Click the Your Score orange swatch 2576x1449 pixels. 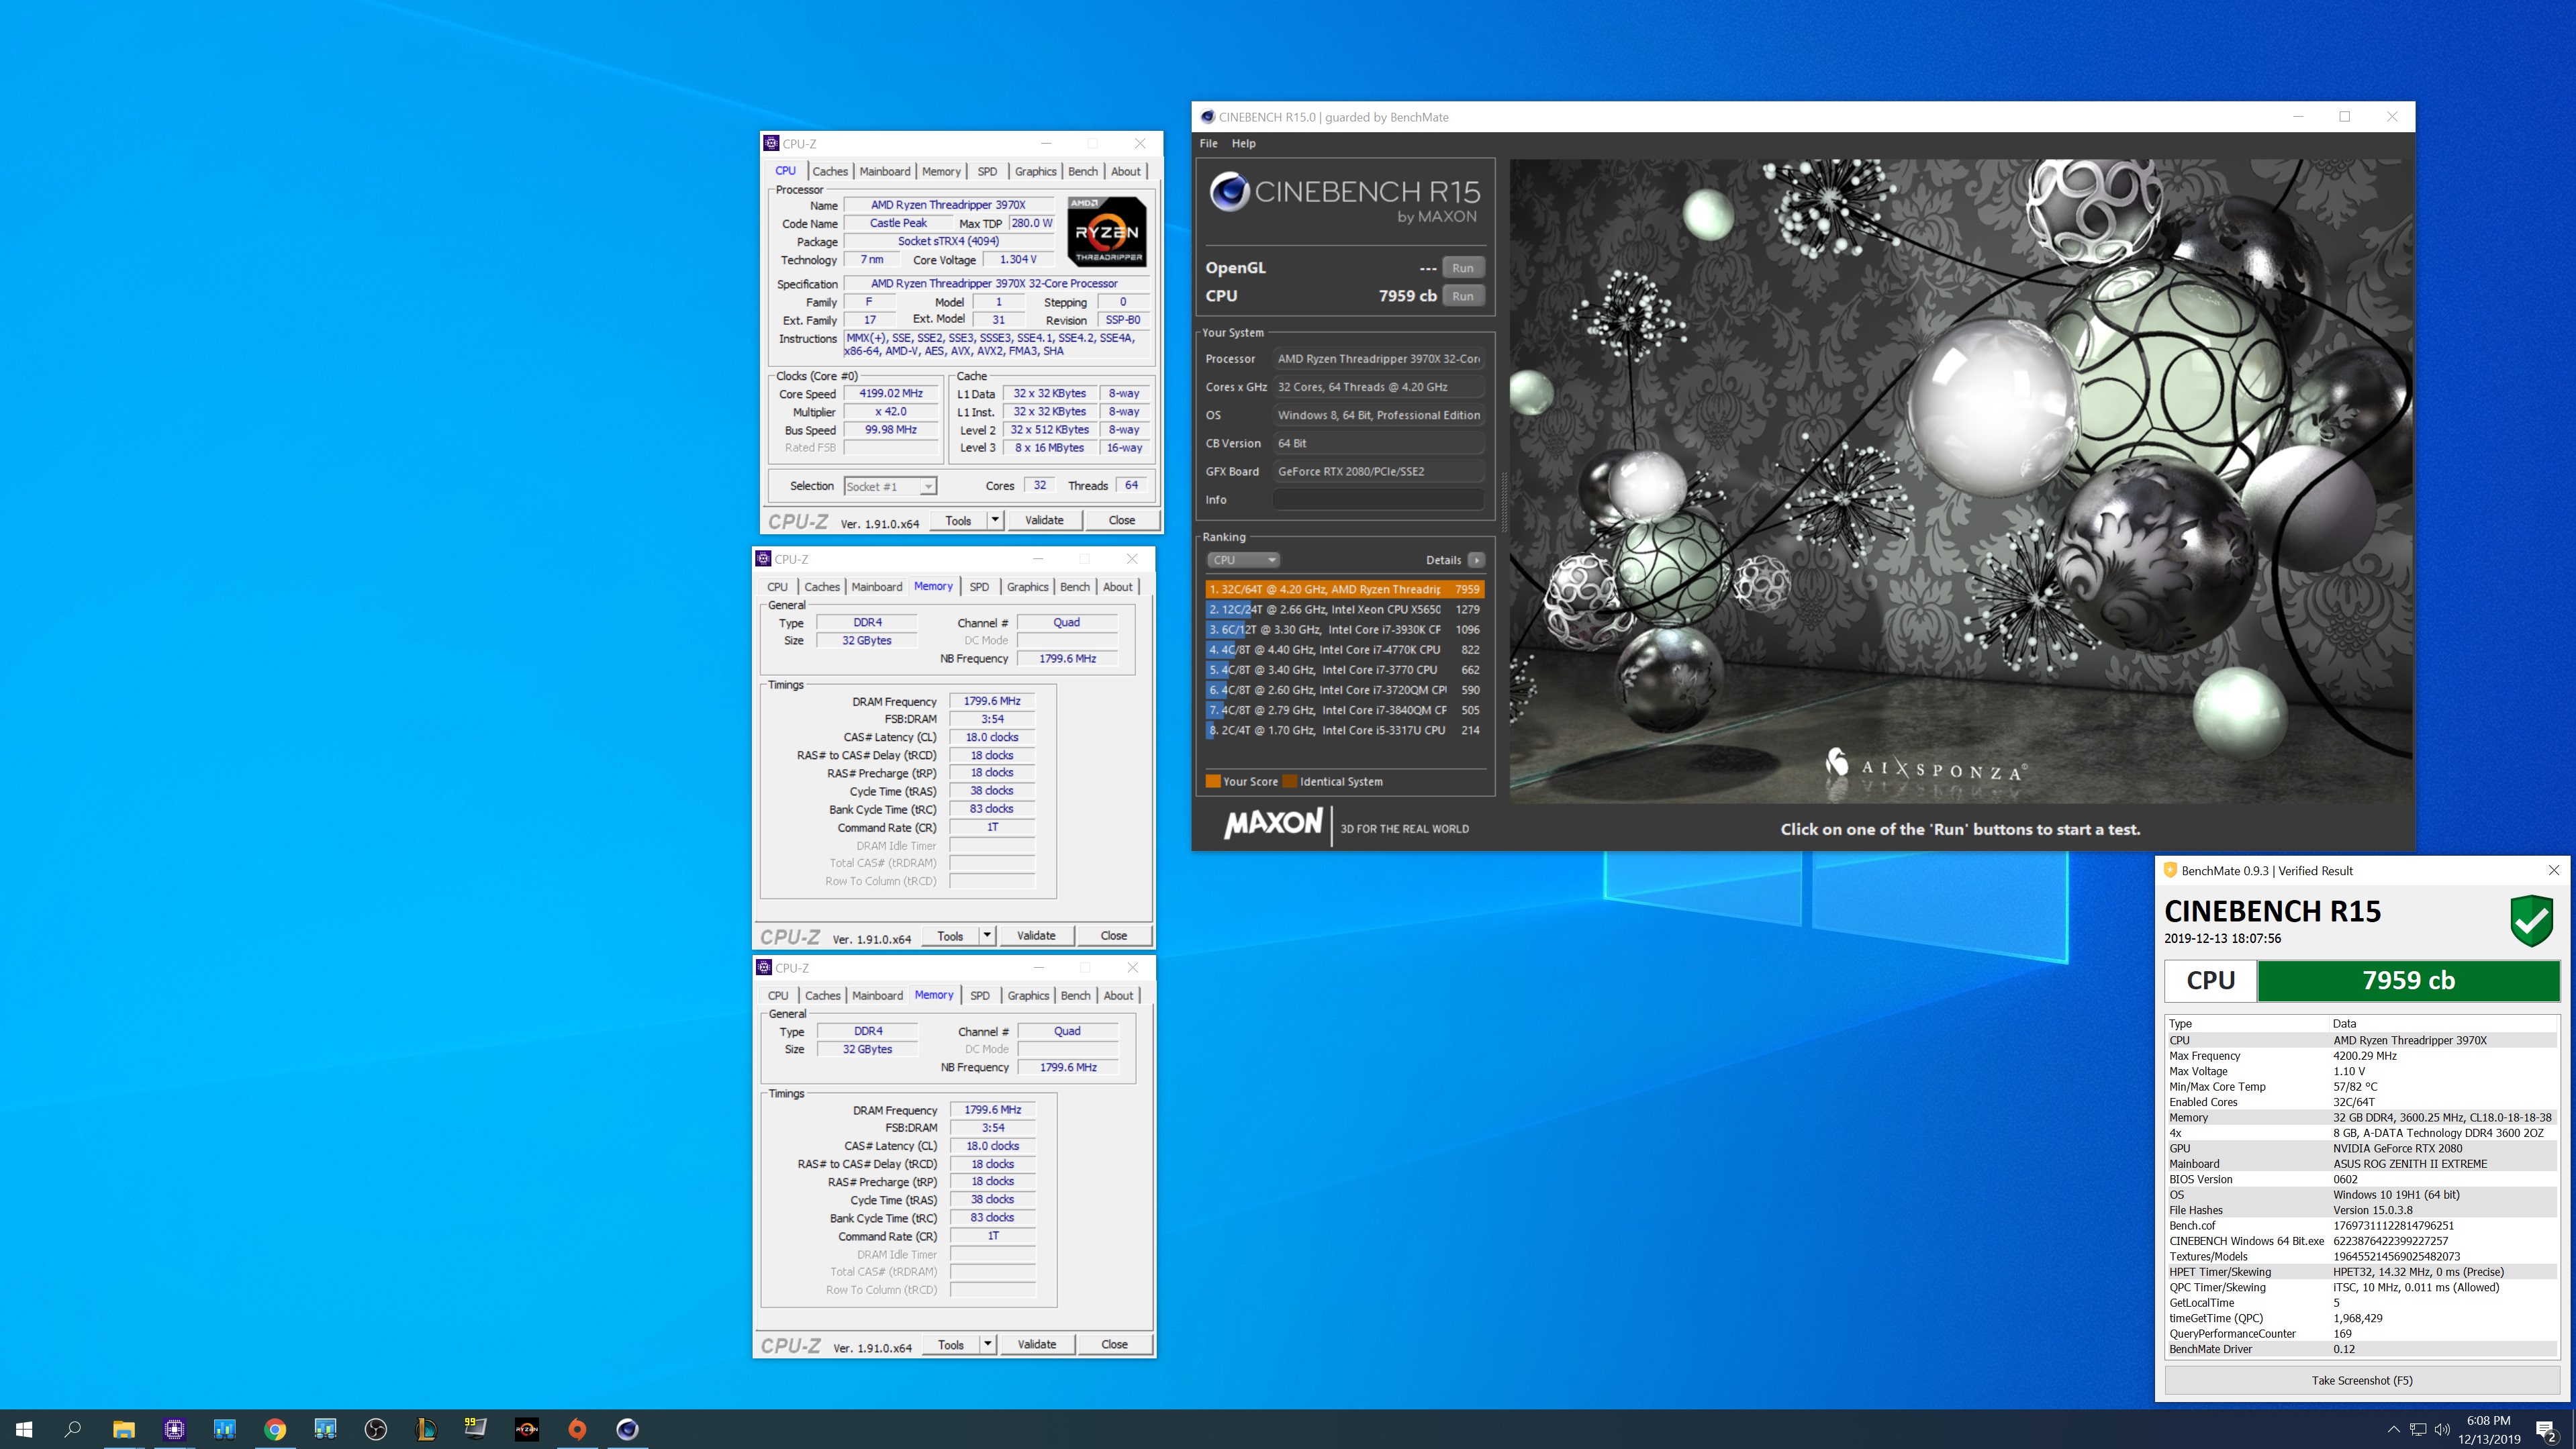click(x=1213, y=781)
